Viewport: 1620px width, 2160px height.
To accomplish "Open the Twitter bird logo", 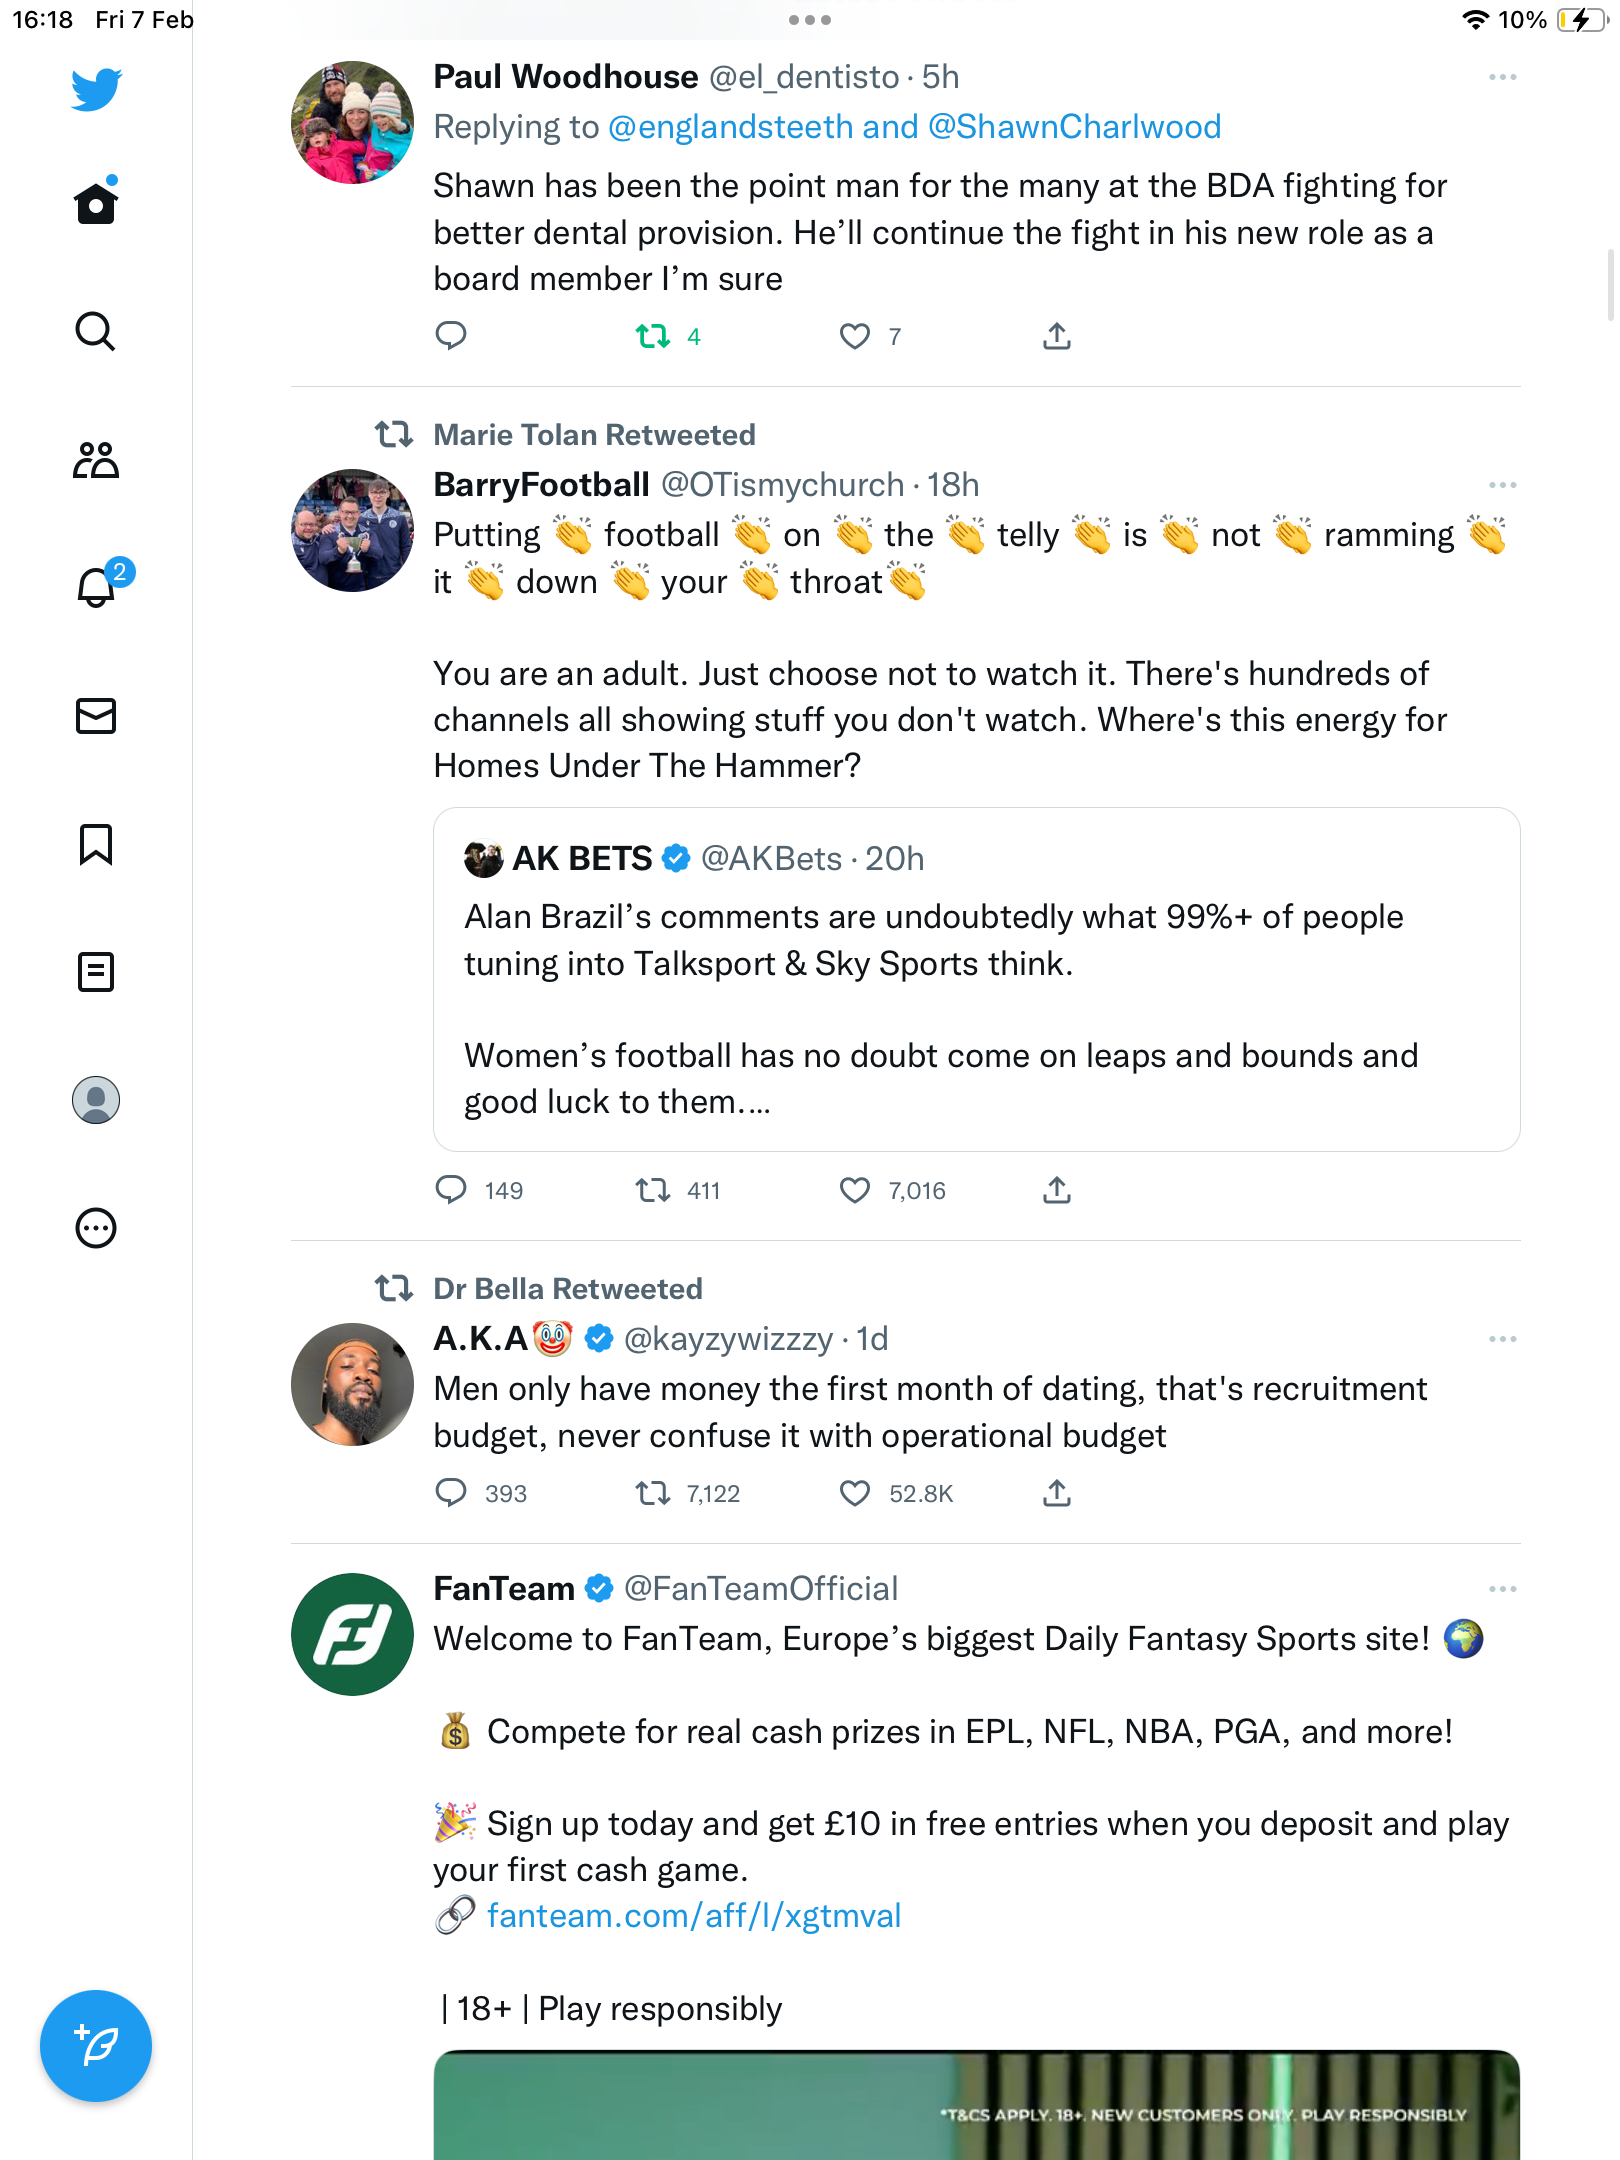I will click(x=96, y=89).
